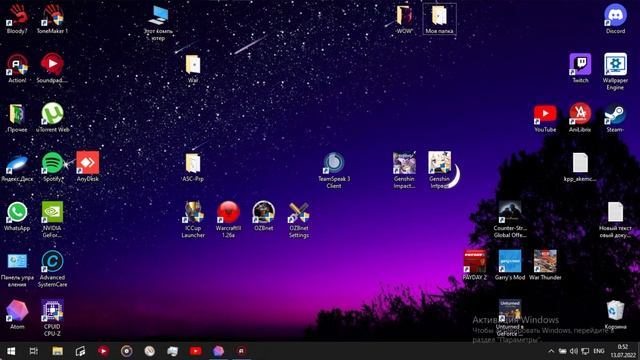Launch Counter-Strike Global Offensive shortcut

tap(510, 219)
